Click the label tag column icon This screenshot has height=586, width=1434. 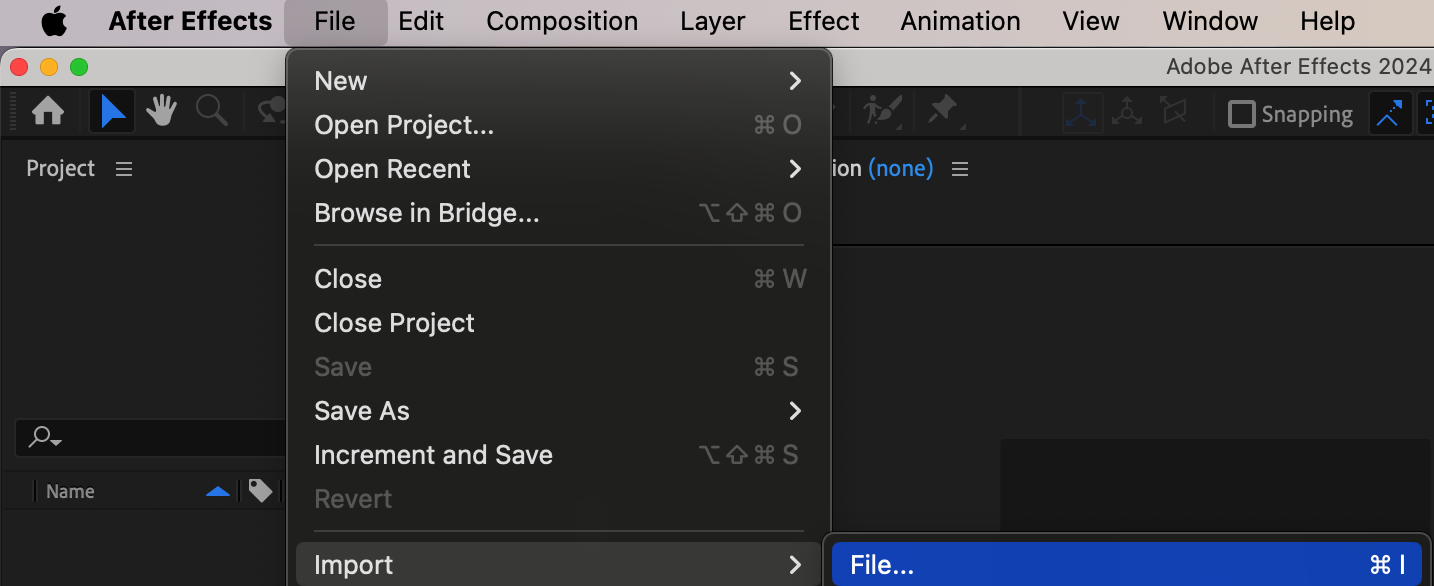tap(260, 491)
